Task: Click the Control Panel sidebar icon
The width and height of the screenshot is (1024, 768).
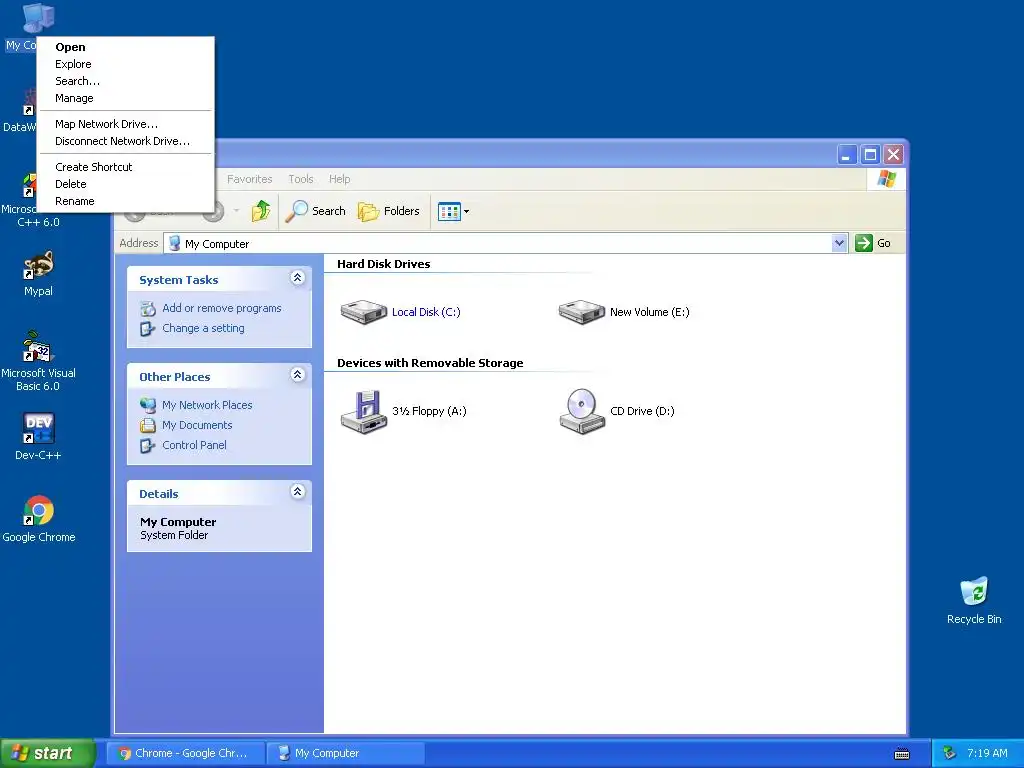Action: 148,445
